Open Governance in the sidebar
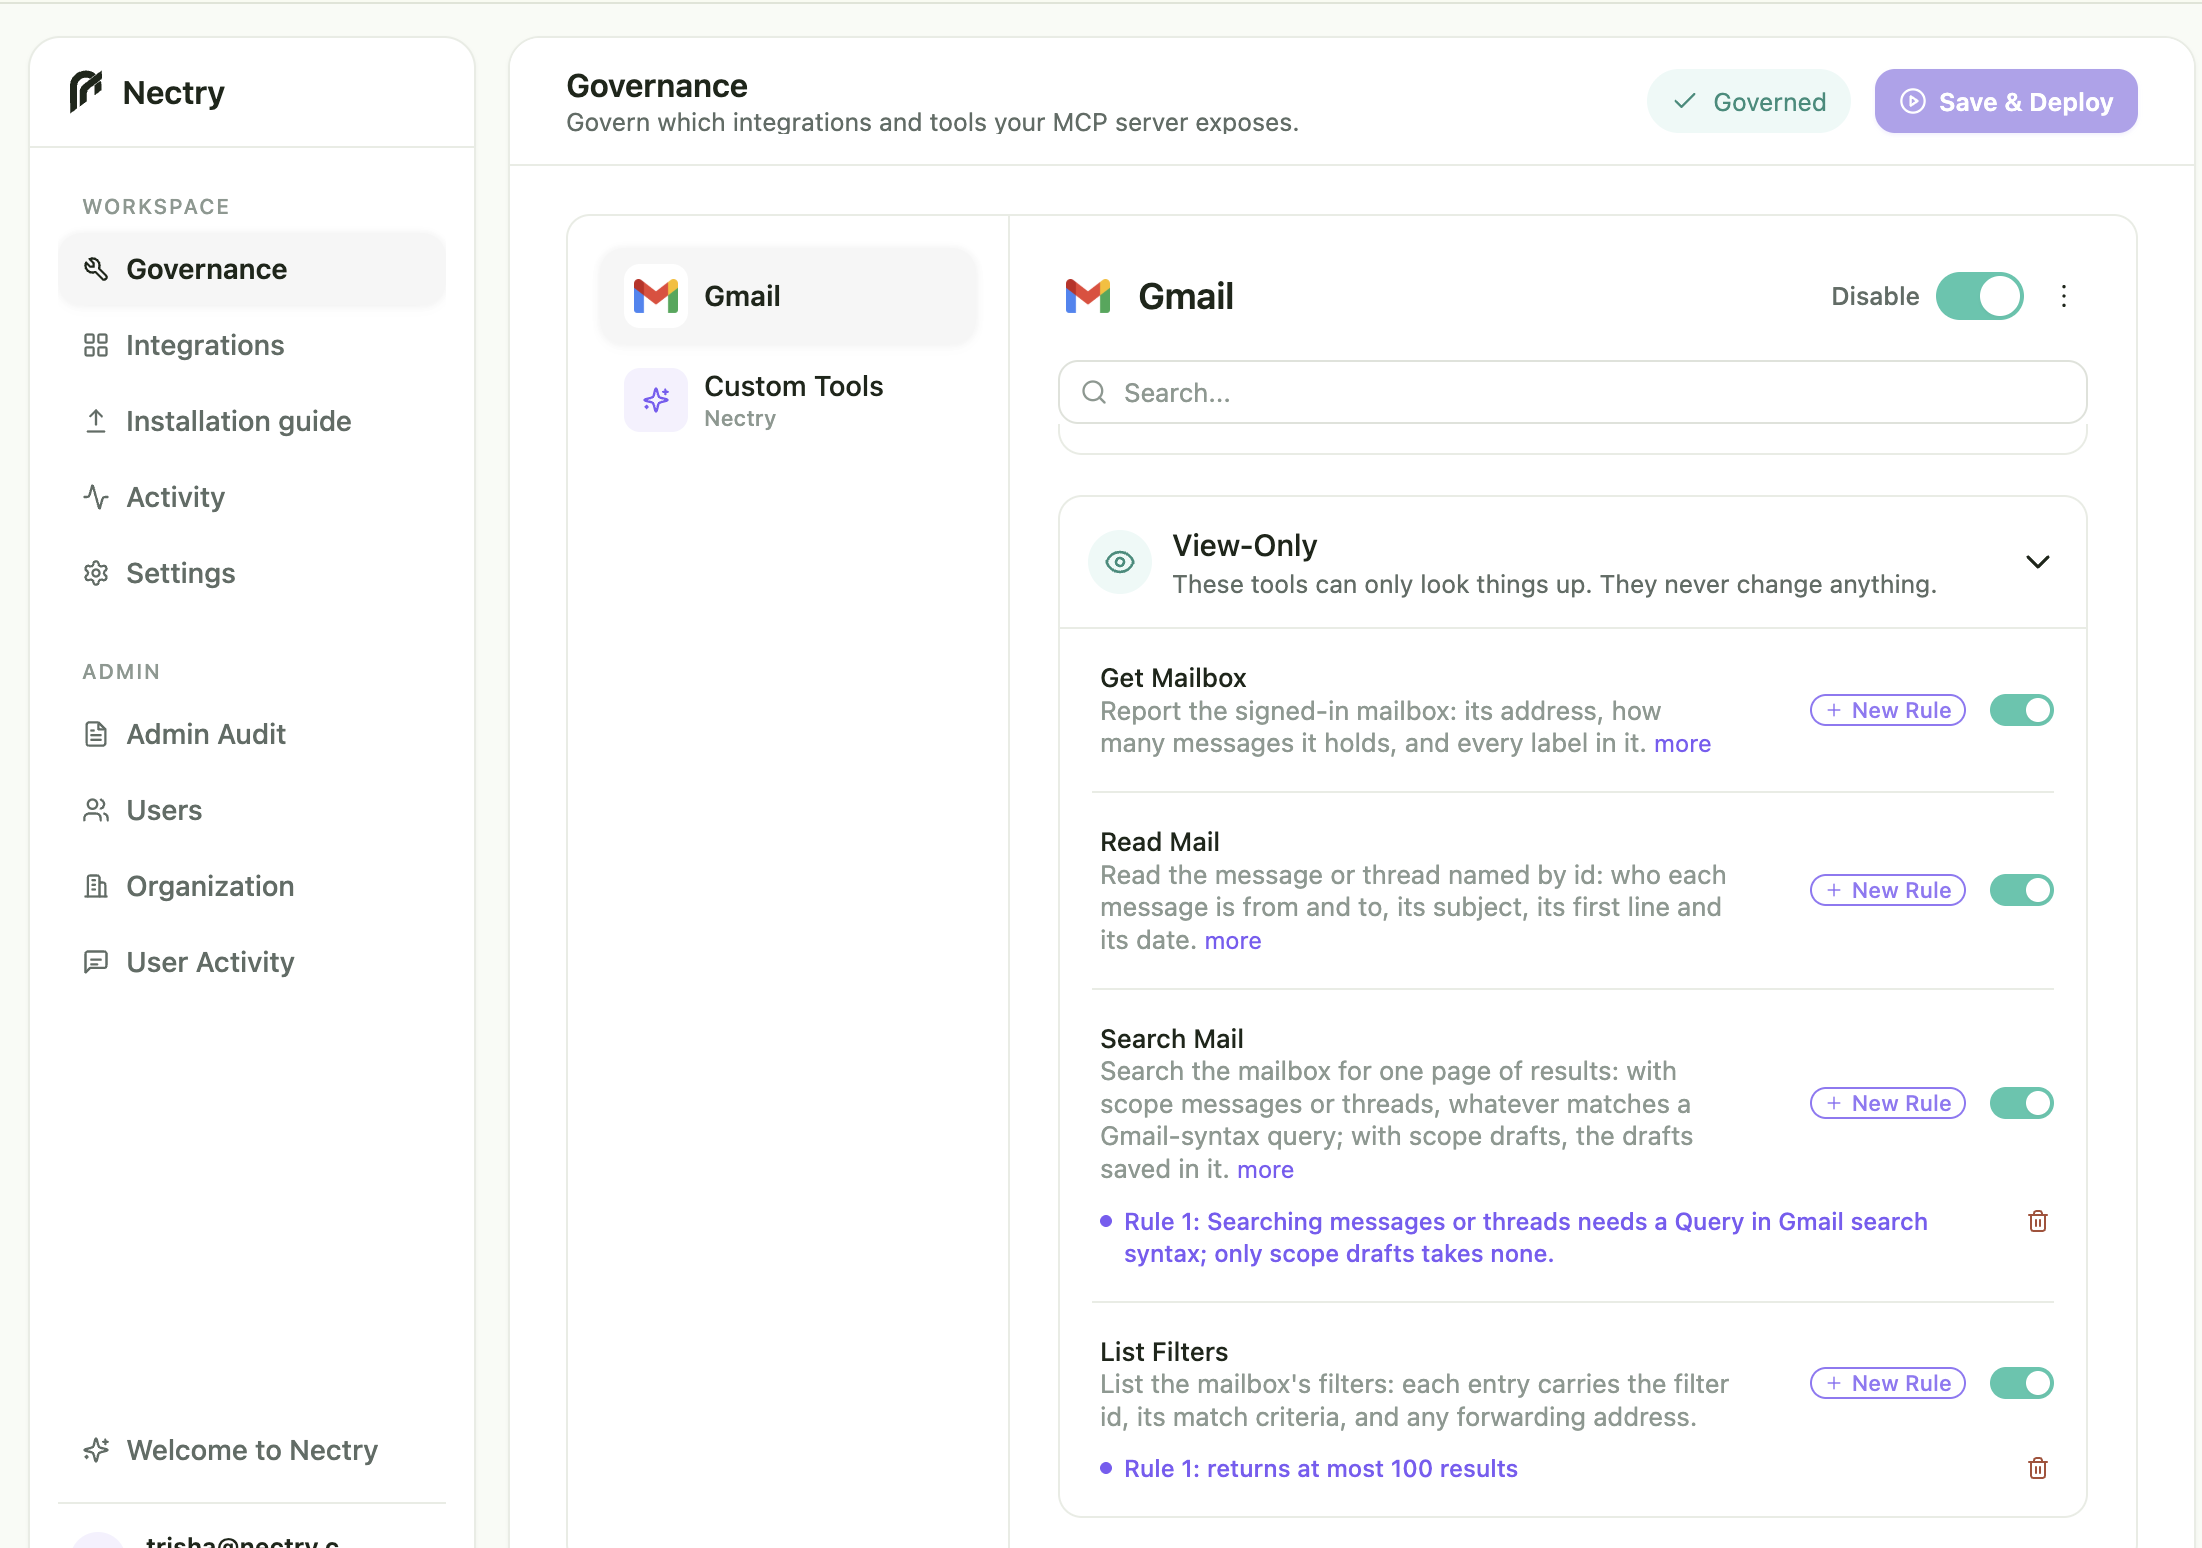This screenshot has width=2202, height=1548. coord(252,269)
